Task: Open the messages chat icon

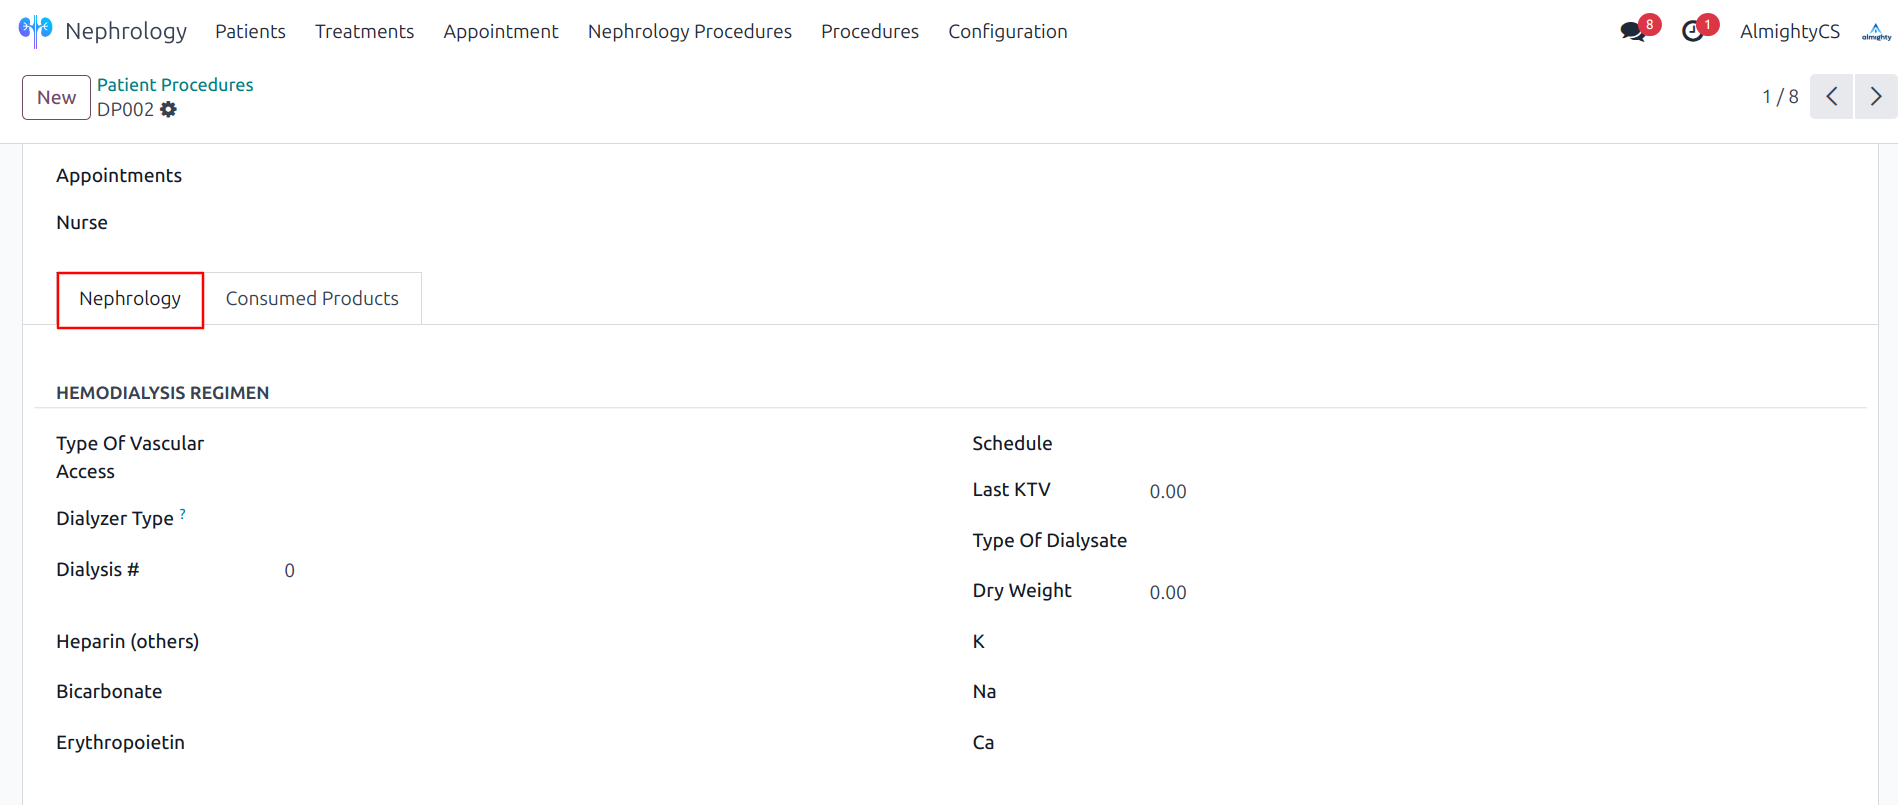Action: point(1633,31)
